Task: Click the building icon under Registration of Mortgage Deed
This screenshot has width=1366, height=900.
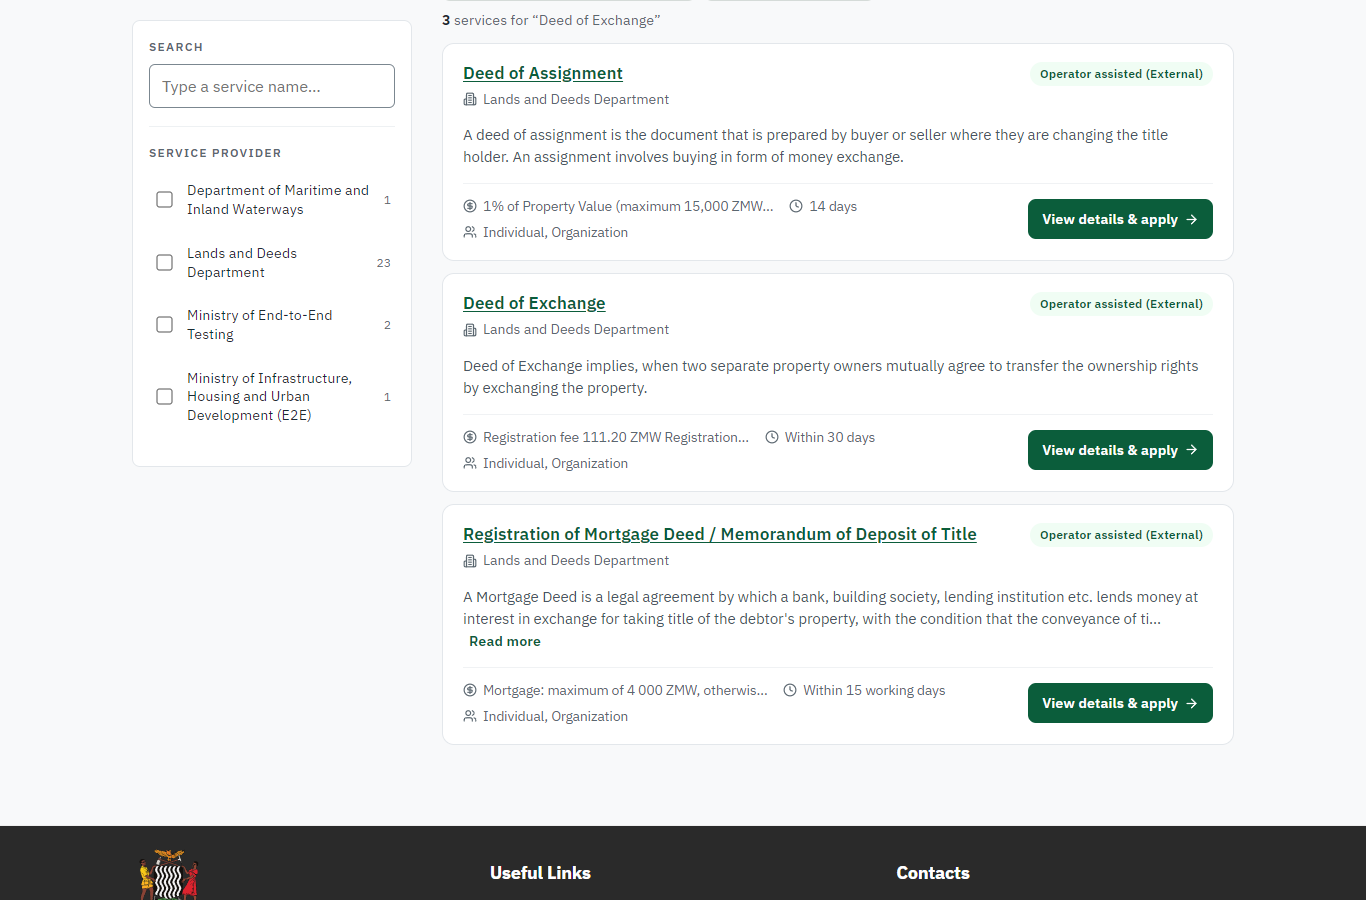Action: coord(470,561)
